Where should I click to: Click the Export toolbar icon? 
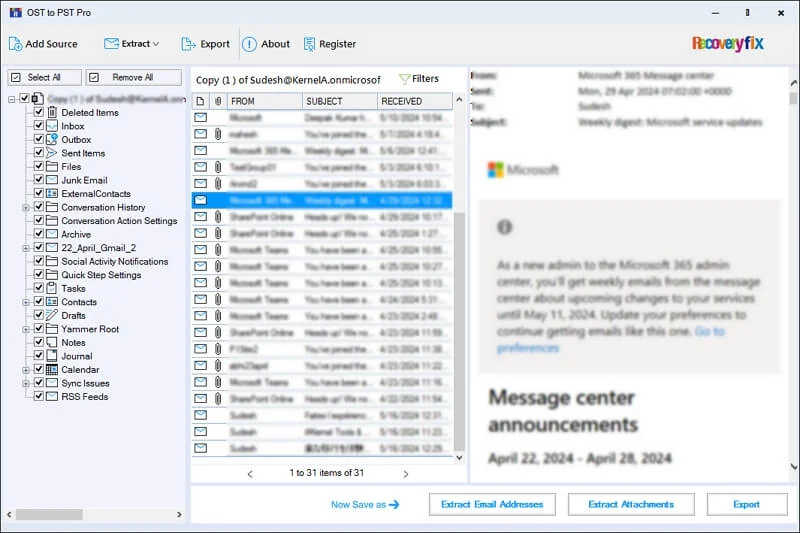point(188,44)
